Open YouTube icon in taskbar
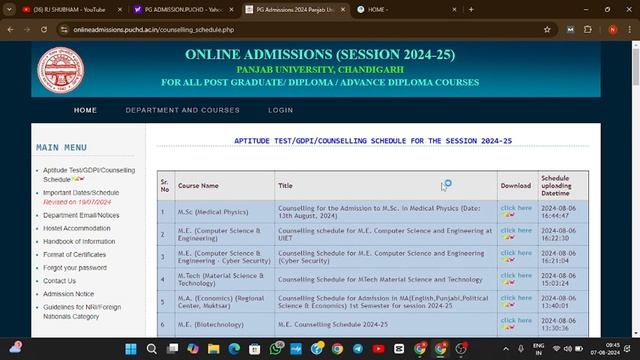The height and width of the screenshot is (360, 640). [378, 349]
